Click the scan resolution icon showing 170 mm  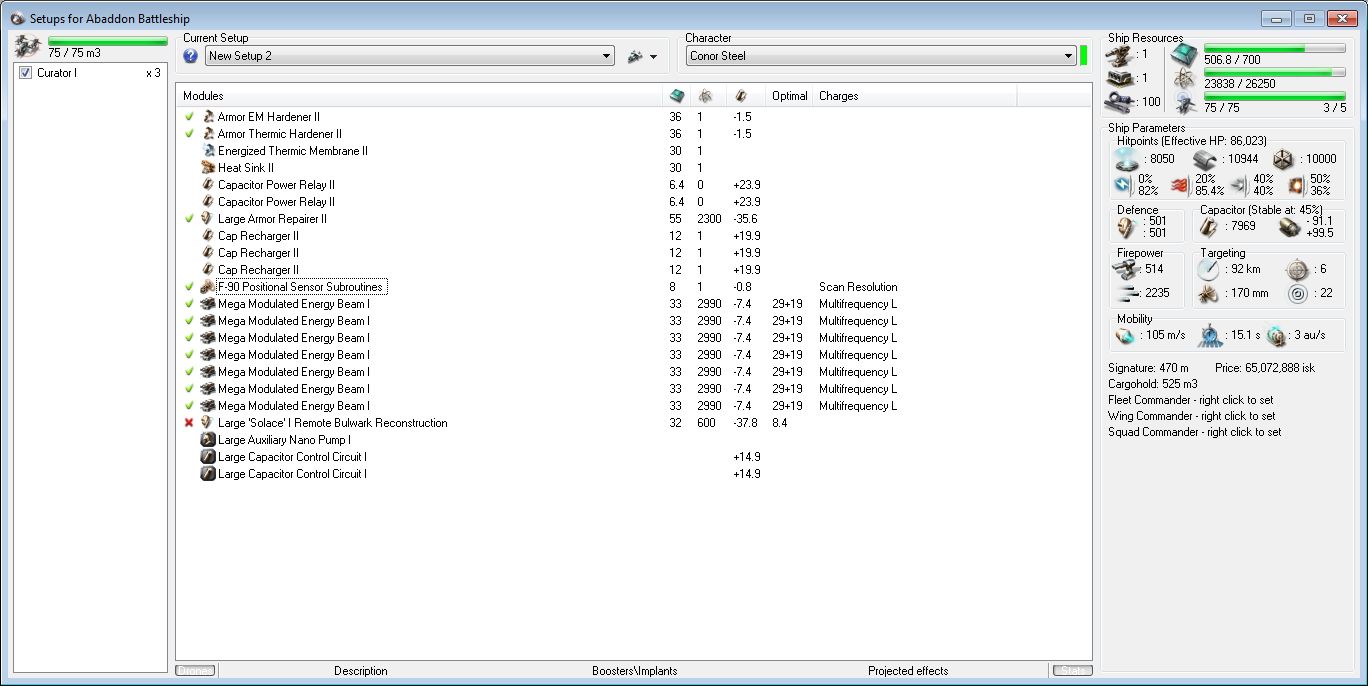point(1210,293)
